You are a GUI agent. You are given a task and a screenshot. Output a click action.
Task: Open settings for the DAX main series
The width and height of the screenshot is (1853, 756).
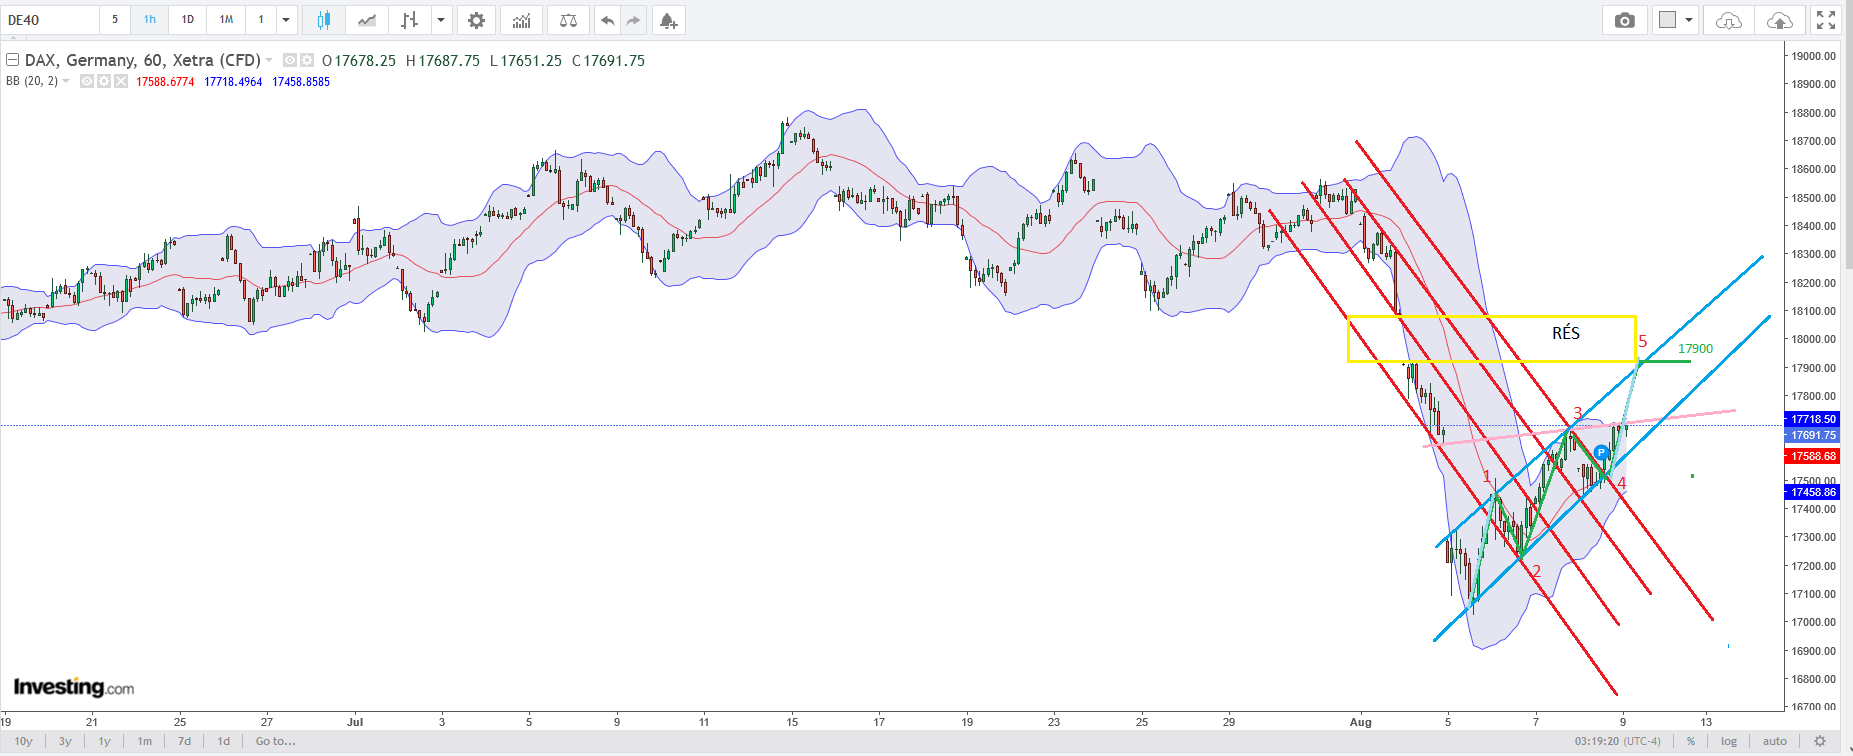coord(307,60)
